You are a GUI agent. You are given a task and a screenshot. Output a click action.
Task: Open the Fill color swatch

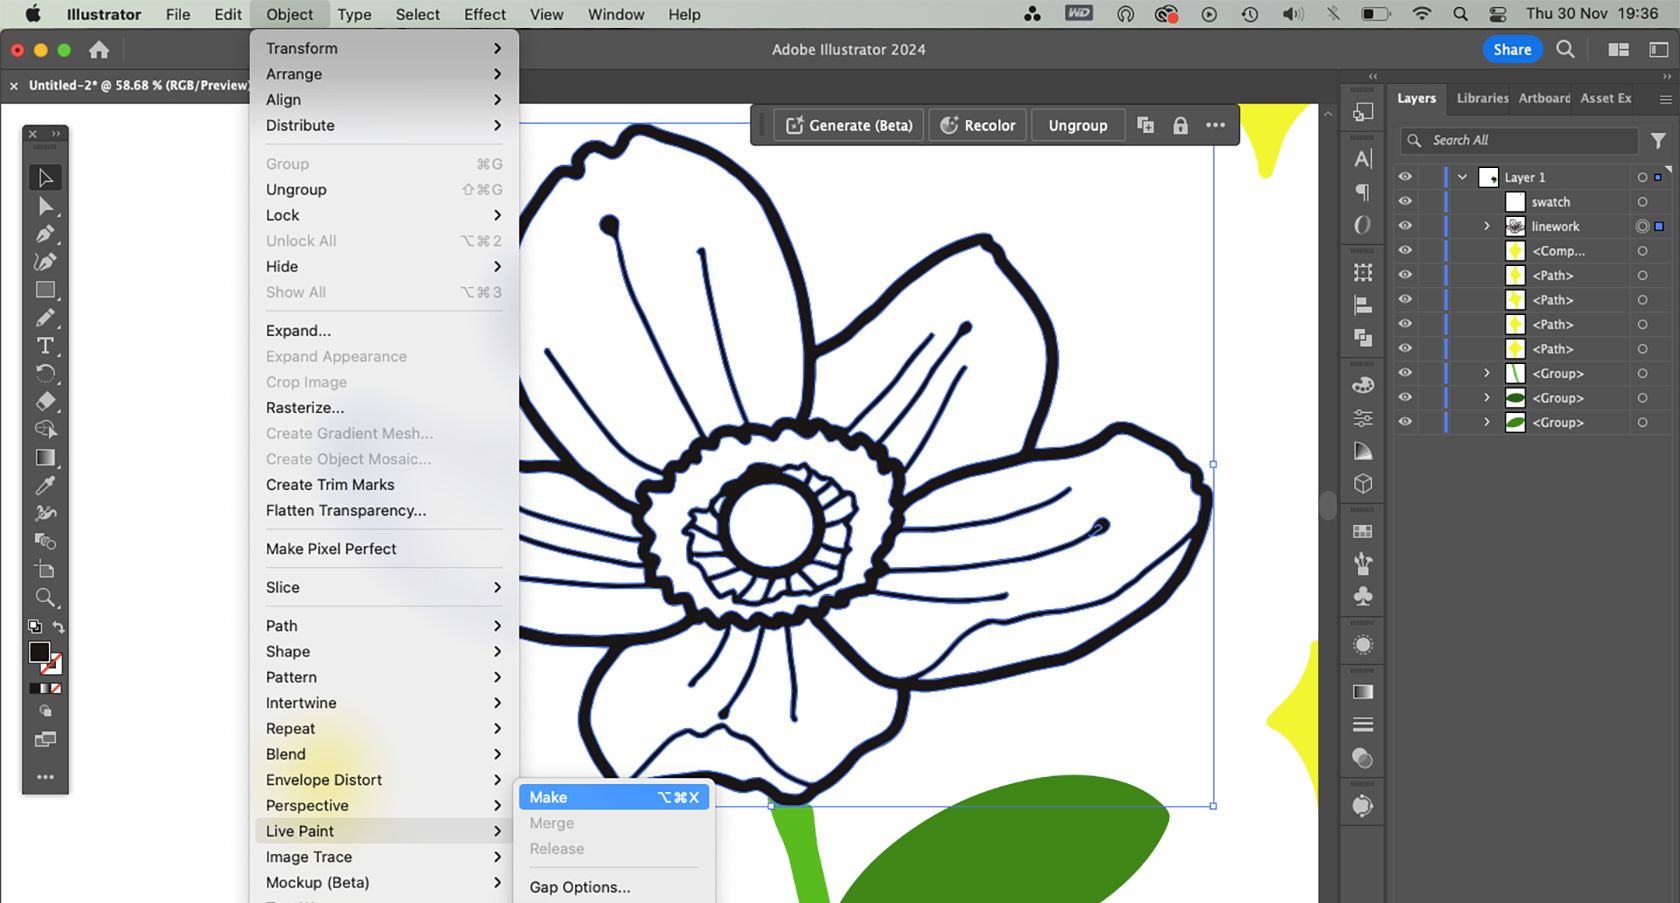coord(38,652)
